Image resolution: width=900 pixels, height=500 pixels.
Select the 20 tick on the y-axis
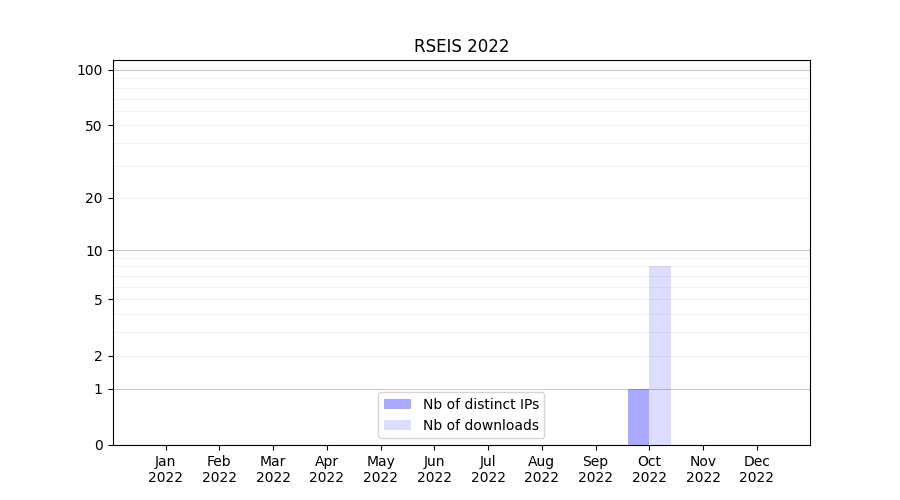pos(93,198)
